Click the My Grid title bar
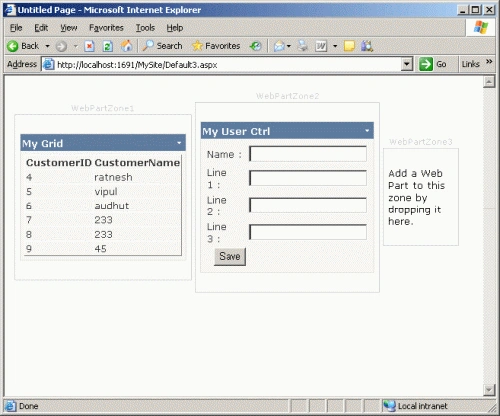Screen dimensions: 500x416 pyautogui.click(x=103, y=143)
